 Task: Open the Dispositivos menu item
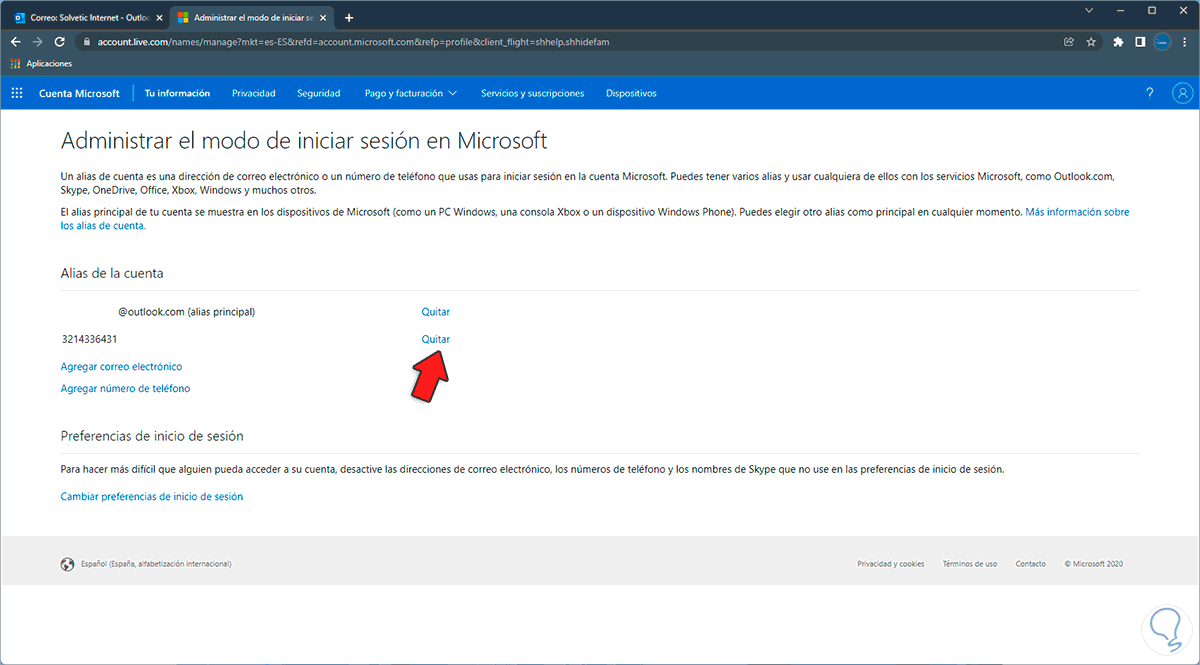[631, 93]
